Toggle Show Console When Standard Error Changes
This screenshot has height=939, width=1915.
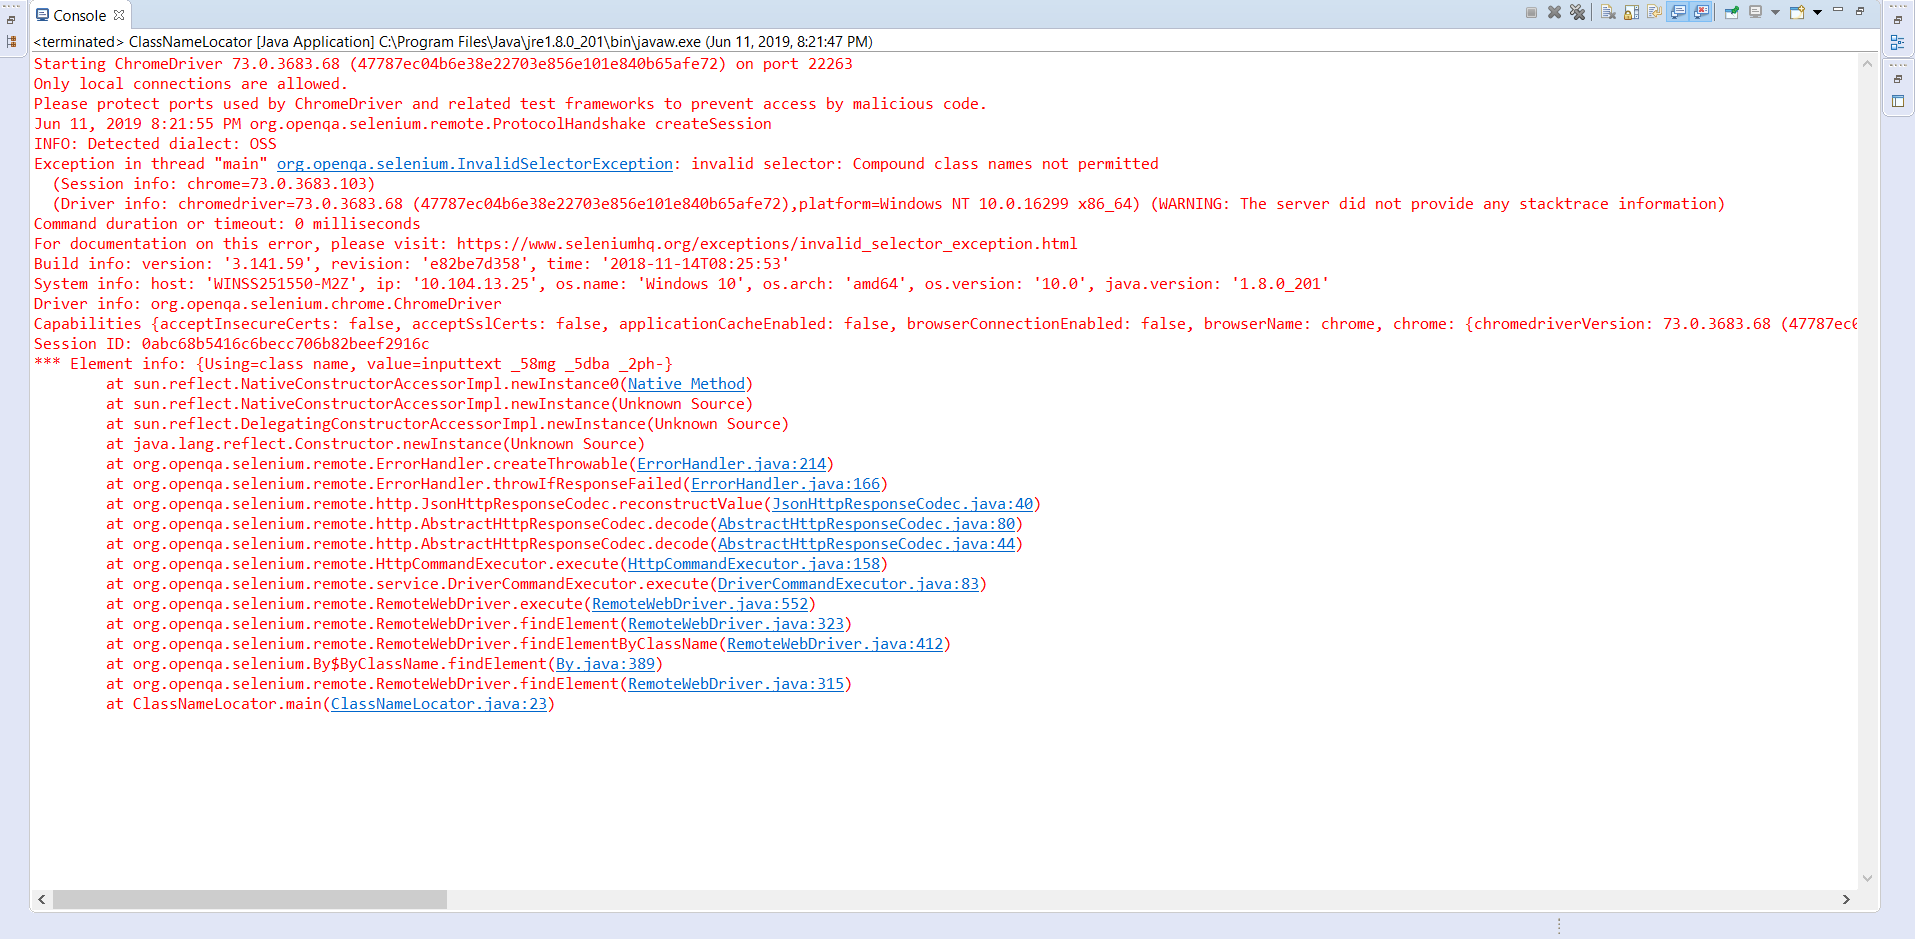tap(1701, 13)
